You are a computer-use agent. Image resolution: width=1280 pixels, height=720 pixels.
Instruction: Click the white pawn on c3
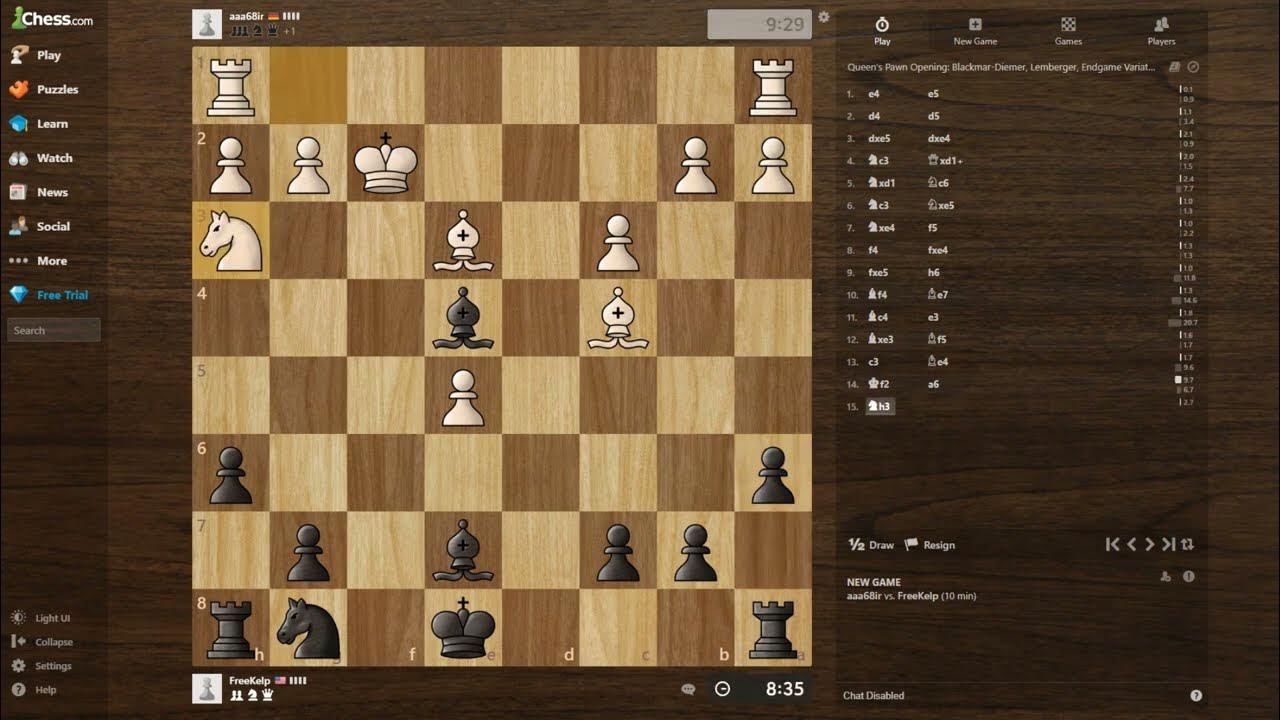[x=618, y=240]
